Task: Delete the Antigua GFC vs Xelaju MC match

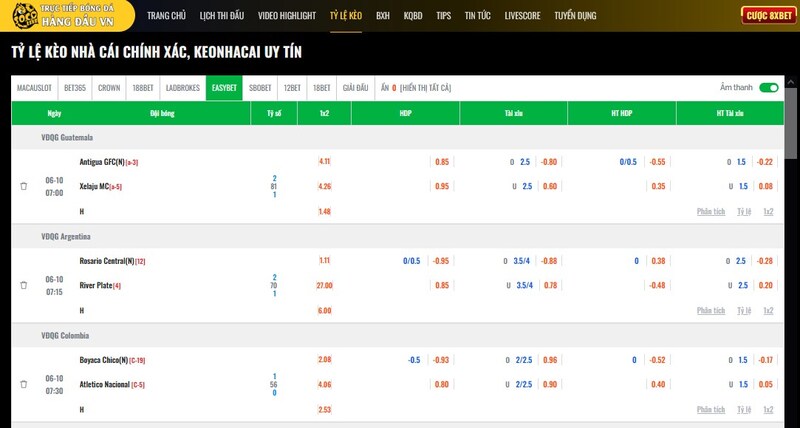Action: click(24, 186)
